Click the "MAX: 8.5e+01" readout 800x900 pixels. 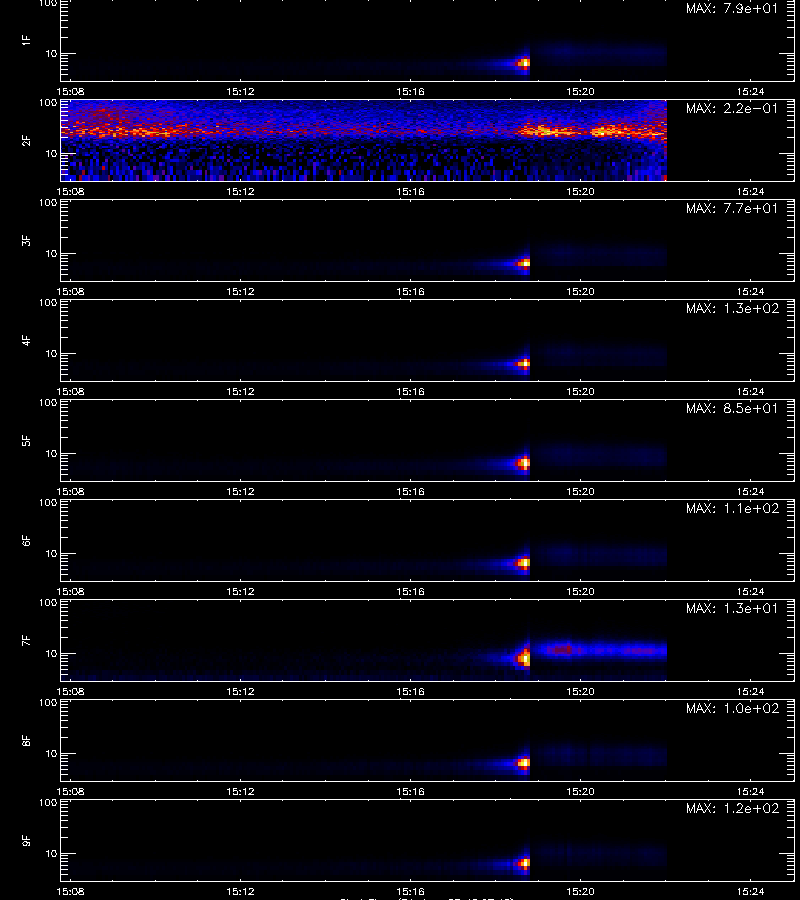[x=732, y=409]
